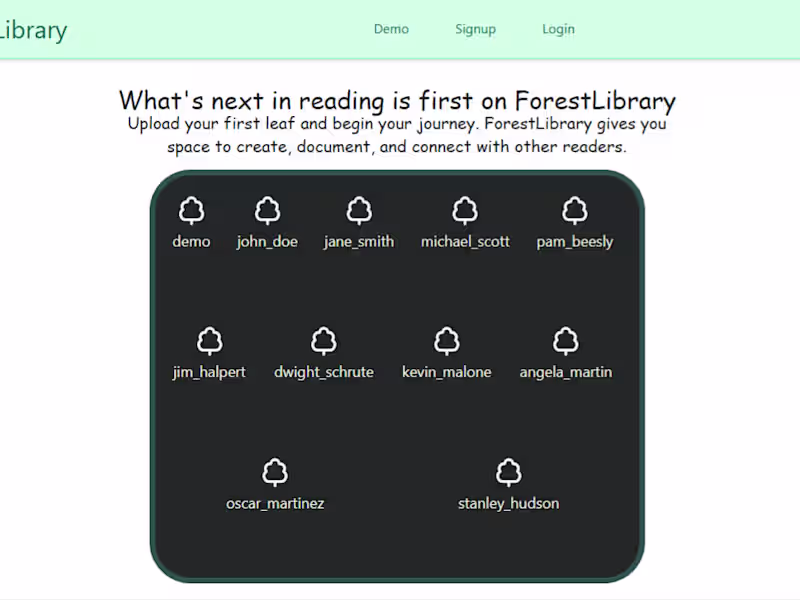Click the ForestLibrary logo text
Screen dimensions: 800x600
click(32, 30)
